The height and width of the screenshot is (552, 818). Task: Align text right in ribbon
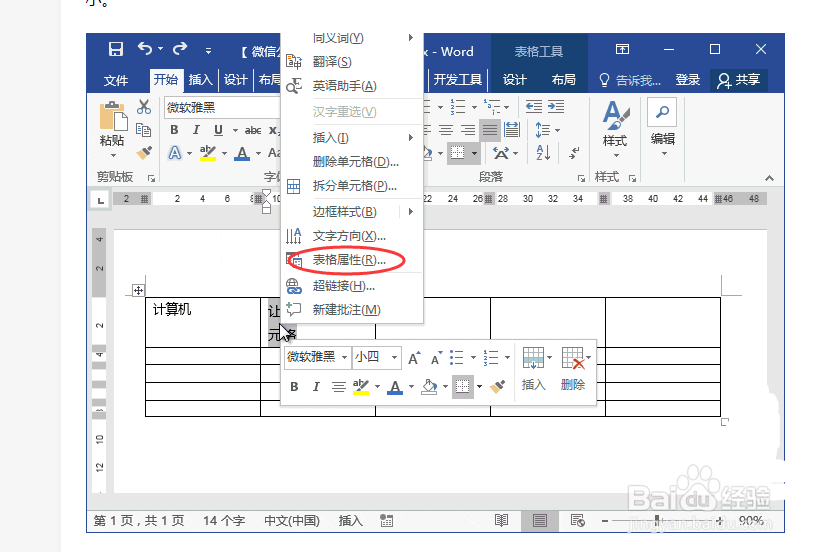tap(467, 130)
